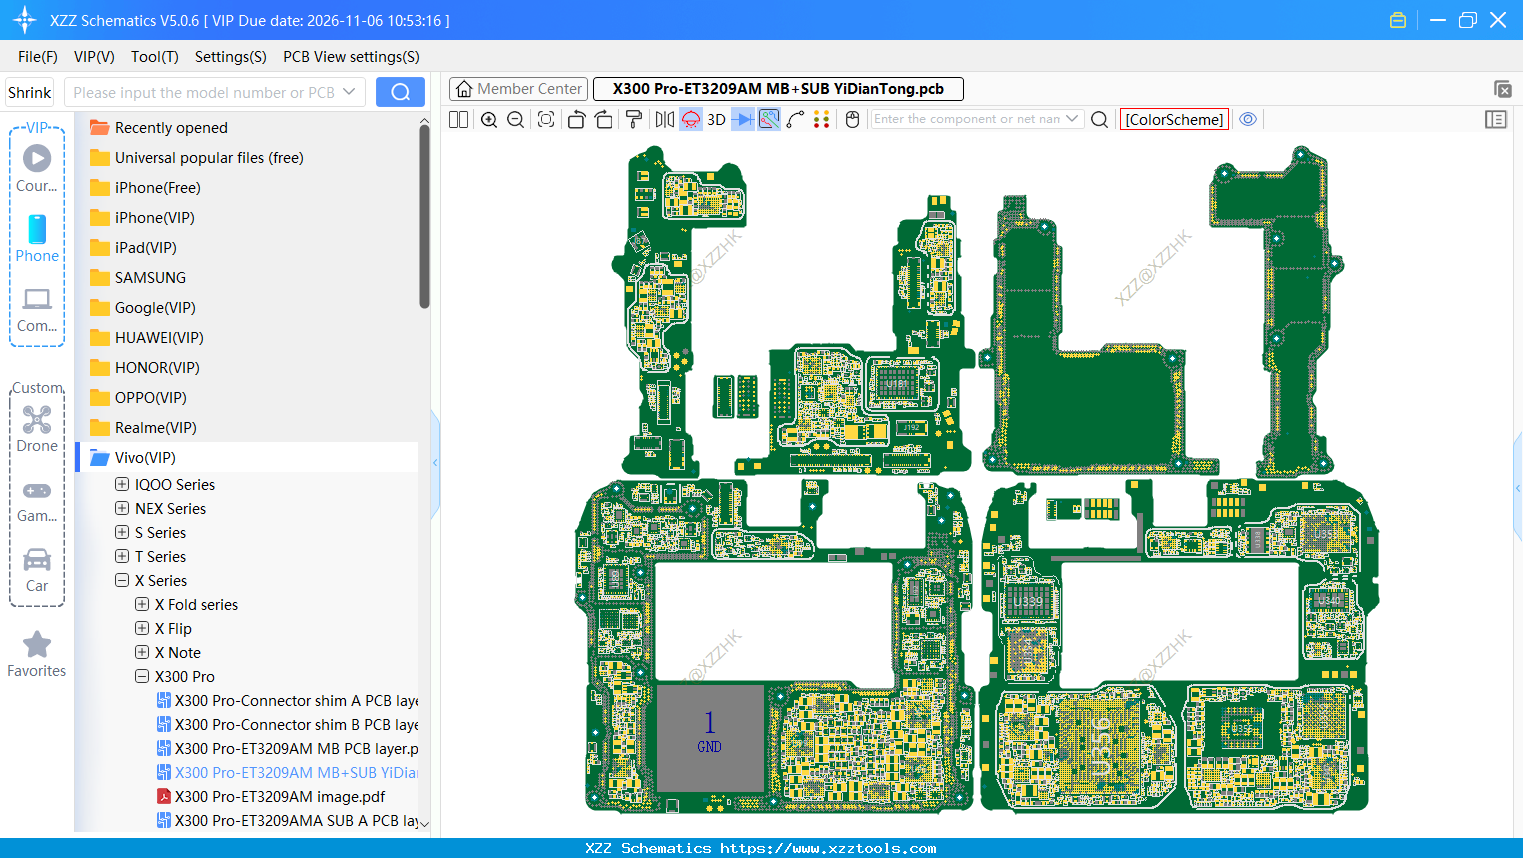
Task: Open the VIP(V) menu
Action: (x=94, y=57)
